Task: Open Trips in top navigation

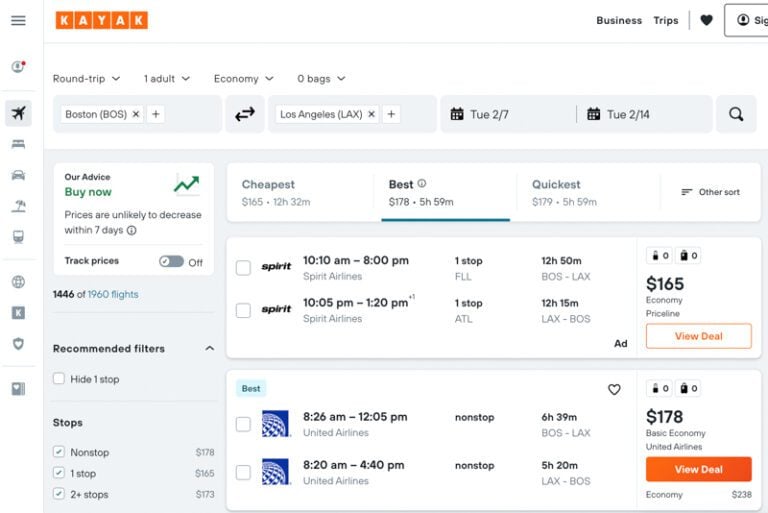Action: point(666,21)
